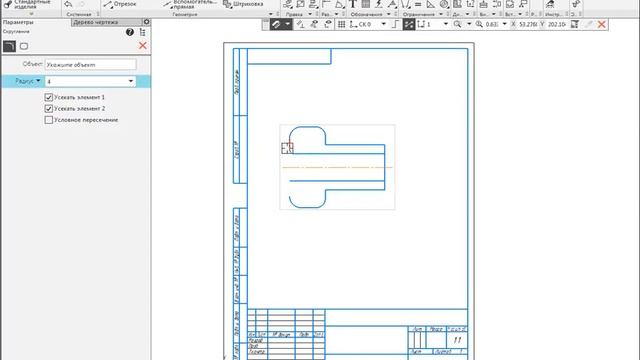Viewport: 640px width, 360px height.
Task: Click the title block sheet number 11
Action: [458, 340]
